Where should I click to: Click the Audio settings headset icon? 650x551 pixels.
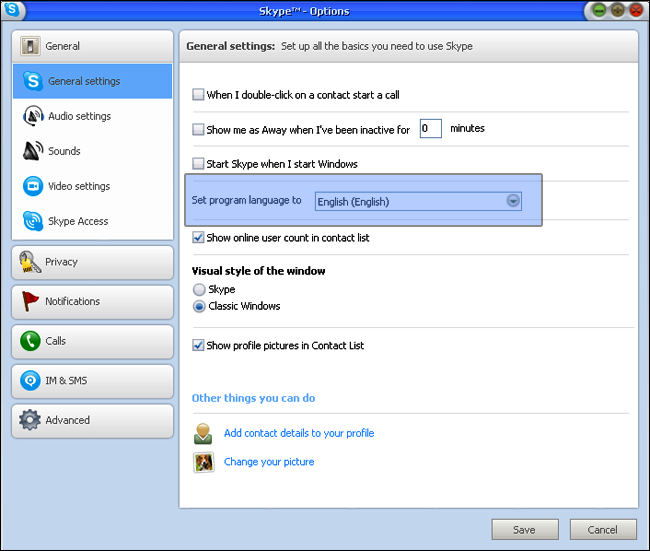tap(33, 116)
